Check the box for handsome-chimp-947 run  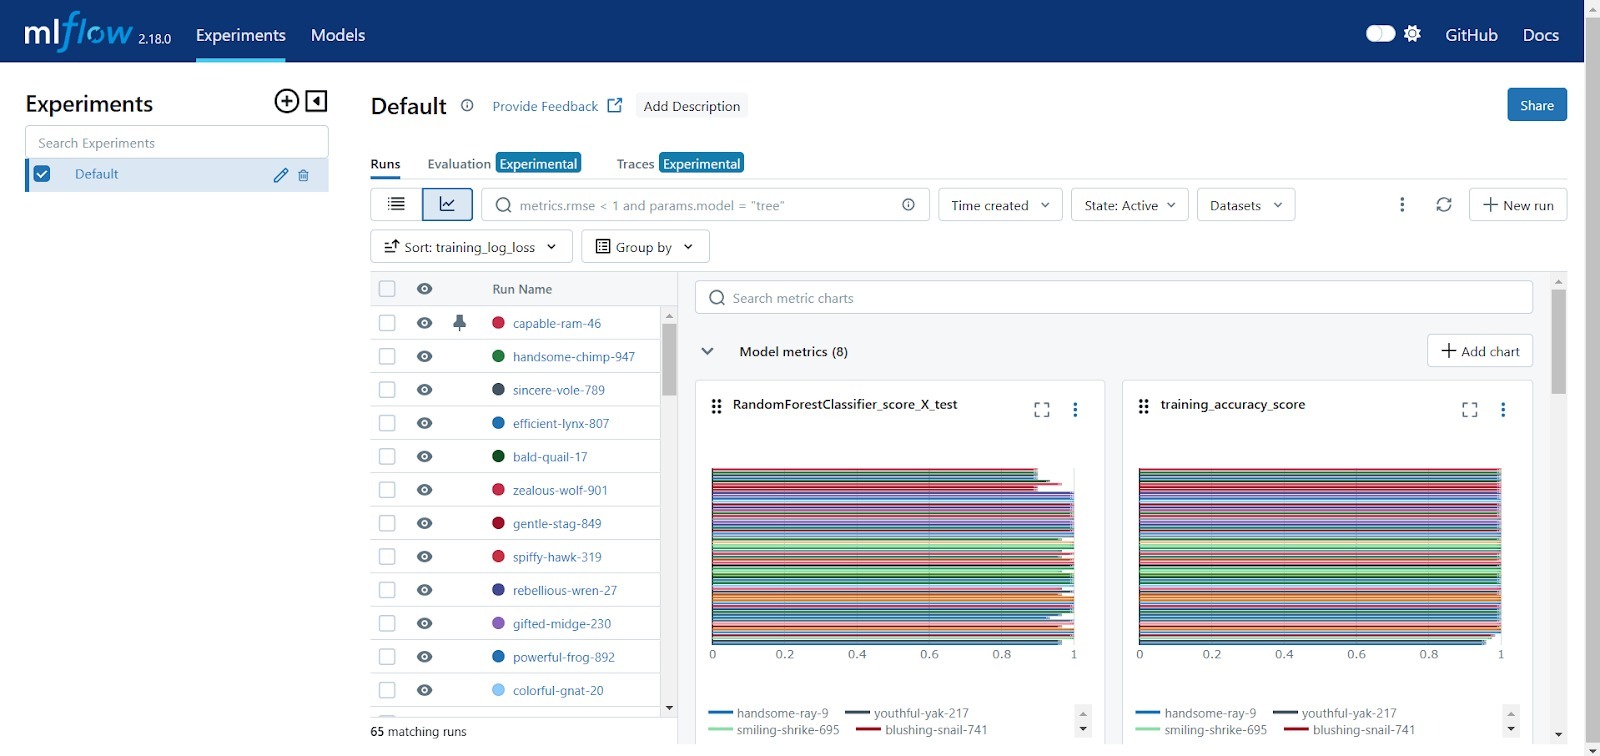pyautogui.click(x=387, y=357)
